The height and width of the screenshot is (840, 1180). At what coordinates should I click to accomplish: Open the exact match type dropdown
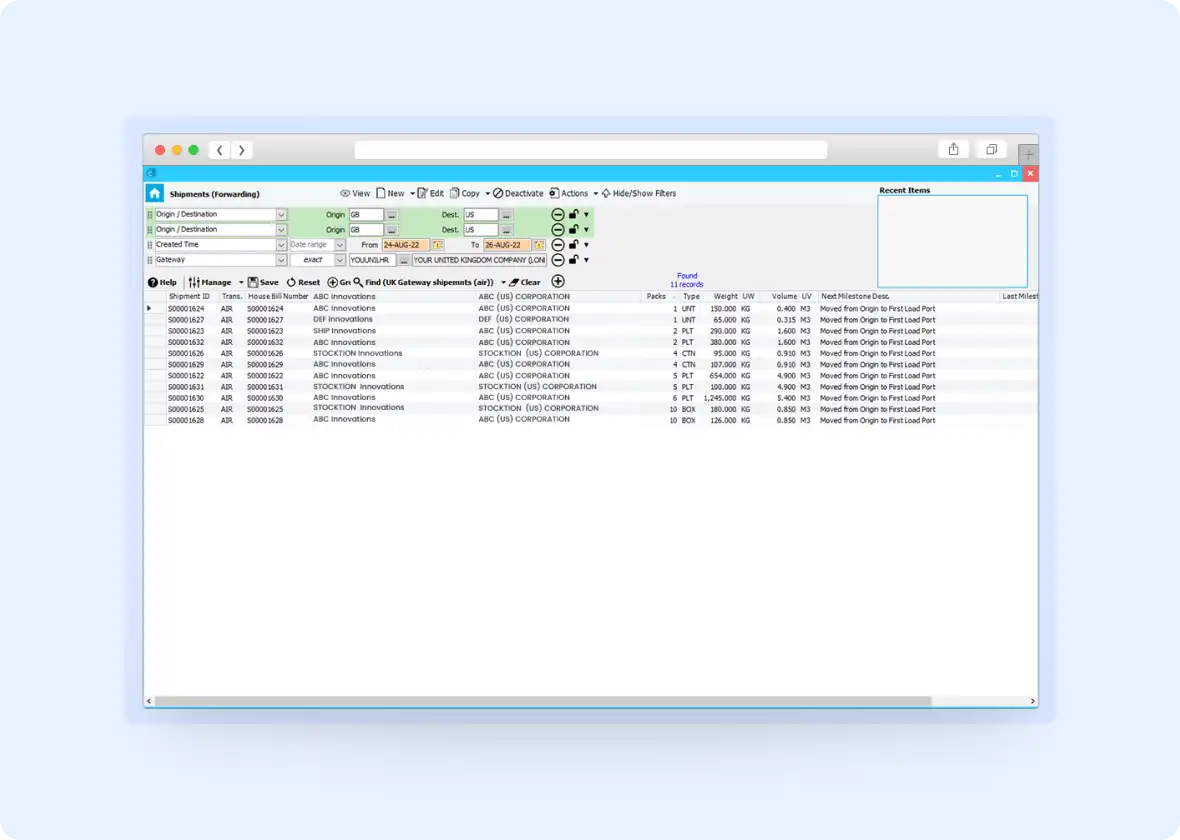[x=340, y=260]
